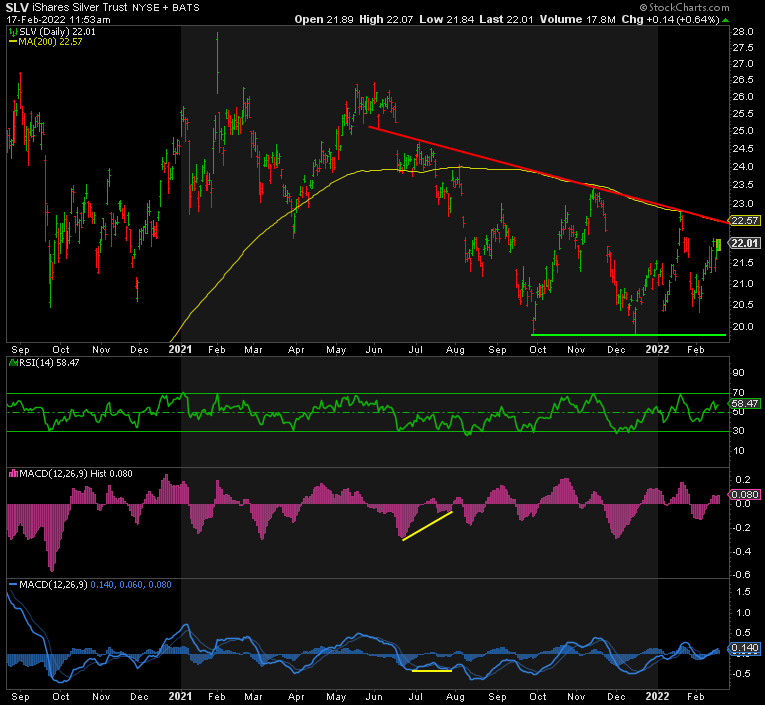The height and width of the screenshot is (705, 765).
Task: Click the 'MA(200) 22.57' legend label
Action: coord(50,42)
